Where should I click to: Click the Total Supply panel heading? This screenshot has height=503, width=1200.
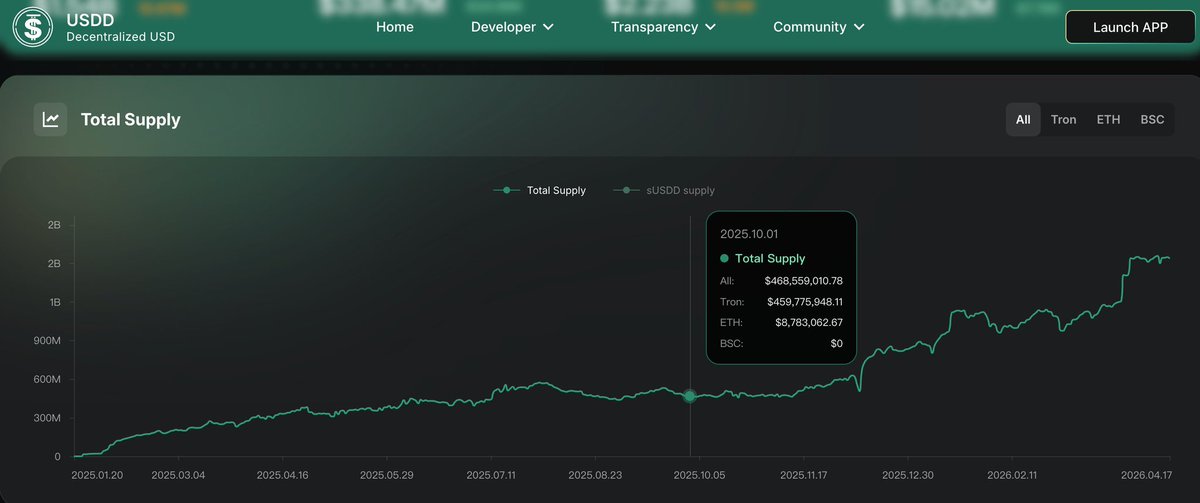[131, 120]
